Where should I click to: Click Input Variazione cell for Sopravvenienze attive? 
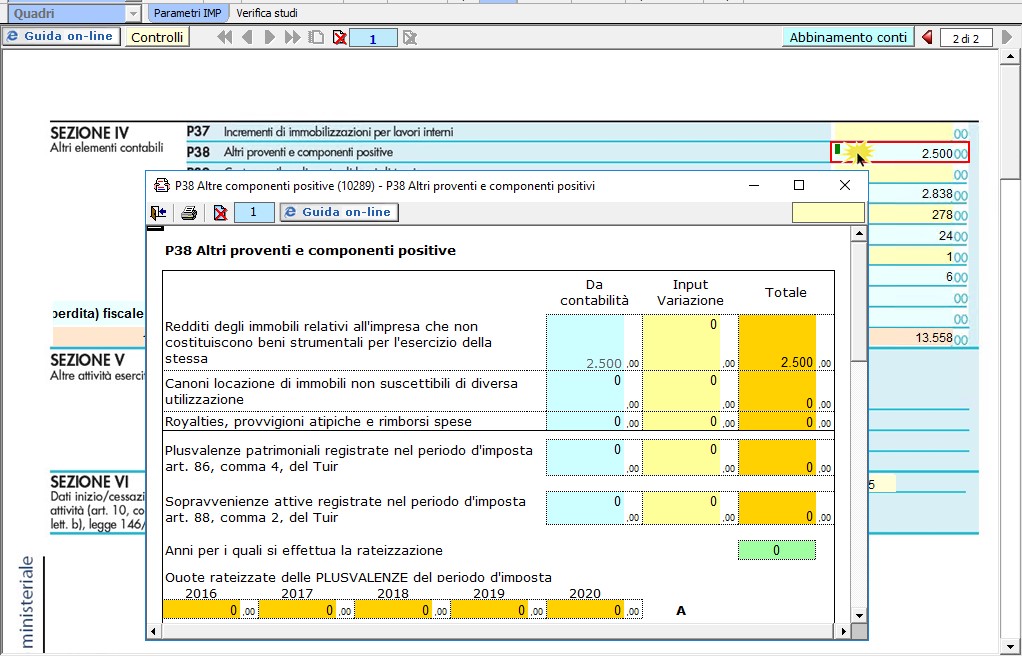click(681, 508)
